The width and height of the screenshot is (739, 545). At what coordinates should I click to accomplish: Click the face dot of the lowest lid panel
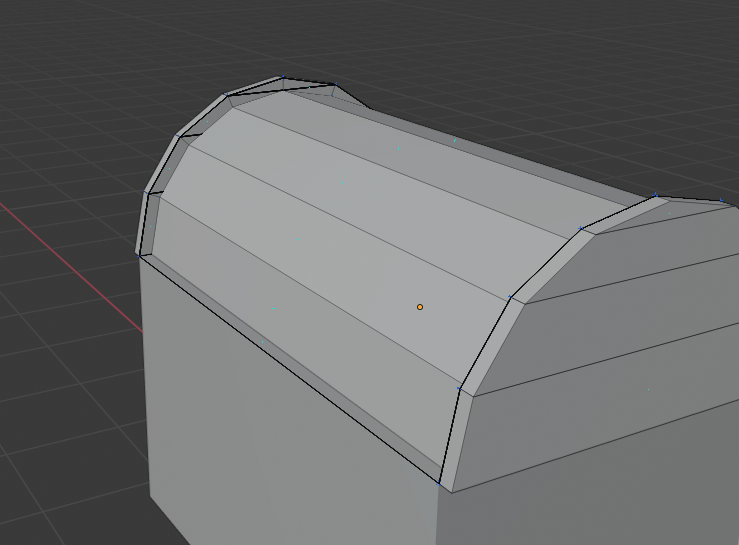[x=273, y=308]
